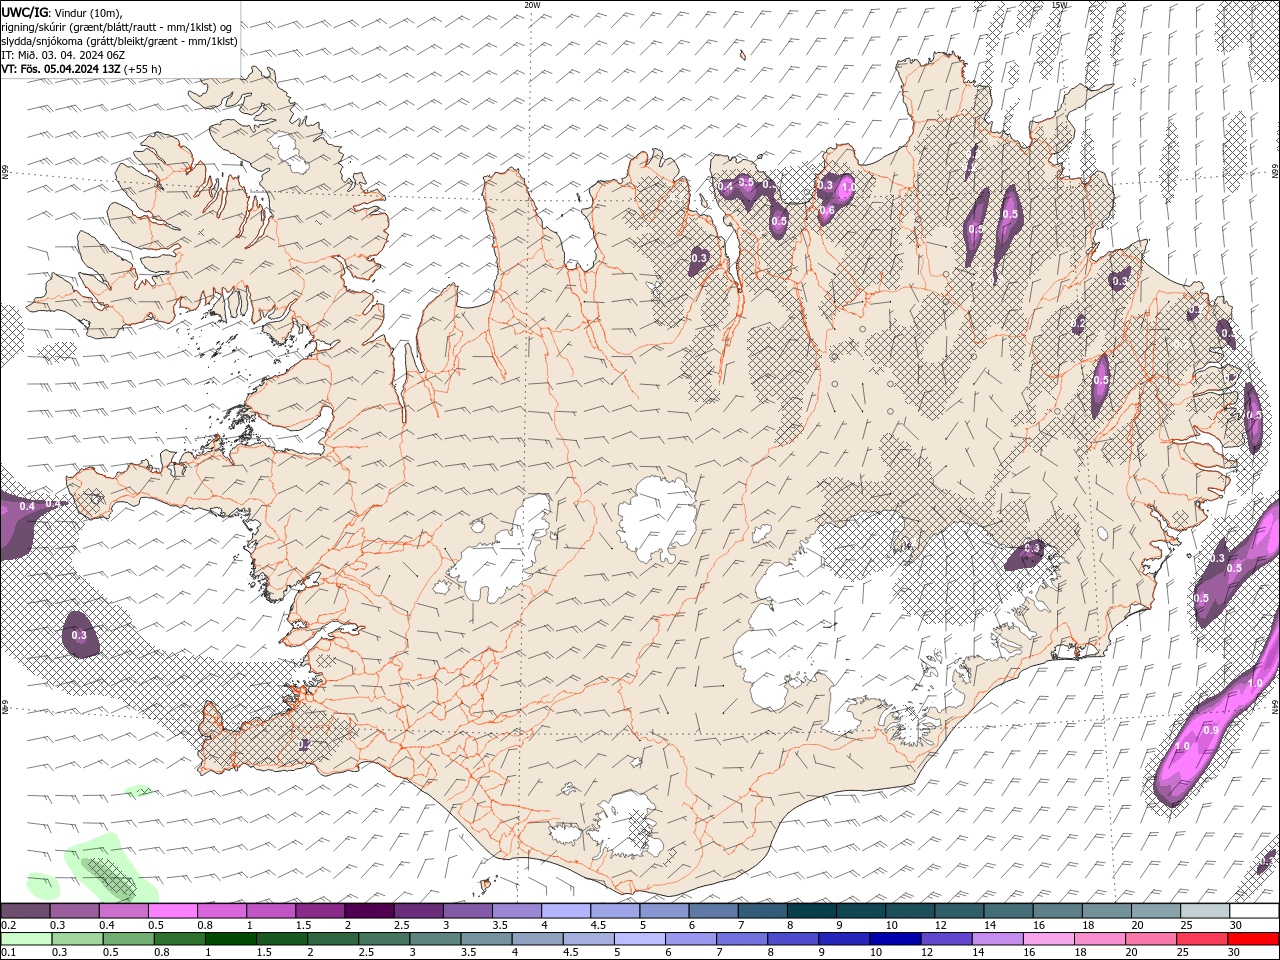Select the grey-blue swatch starting at 4 in the lower legend row

537,939
